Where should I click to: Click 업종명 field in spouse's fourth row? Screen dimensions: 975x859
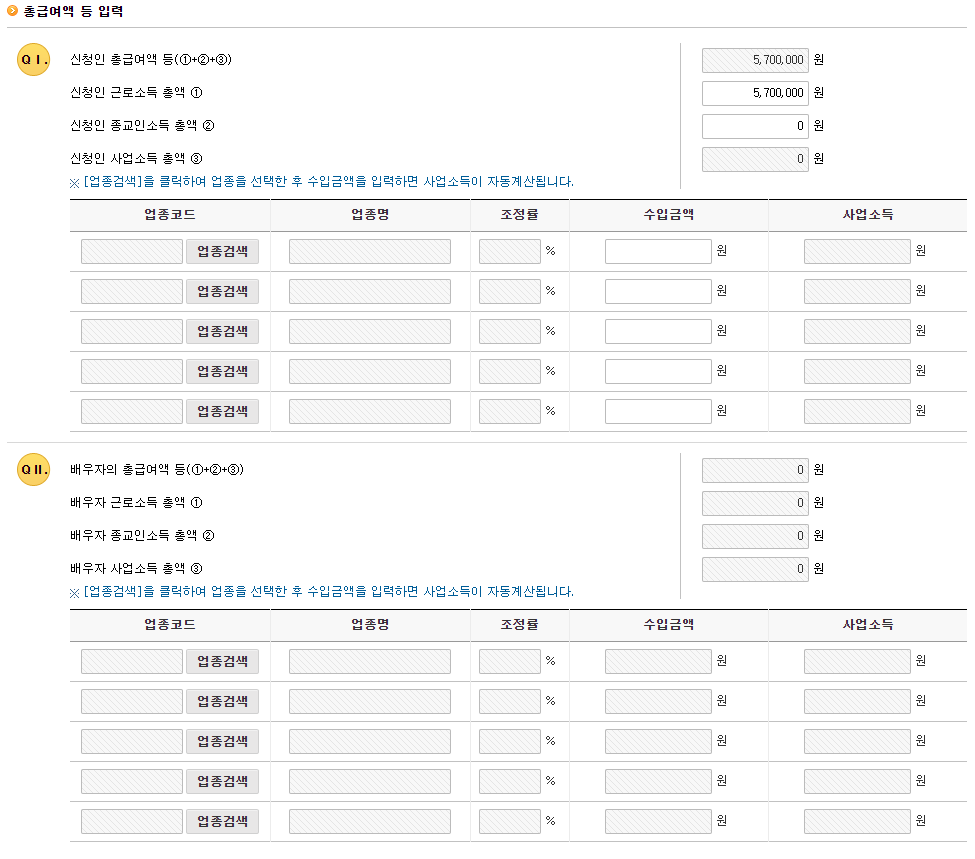(x=370, y=781)
